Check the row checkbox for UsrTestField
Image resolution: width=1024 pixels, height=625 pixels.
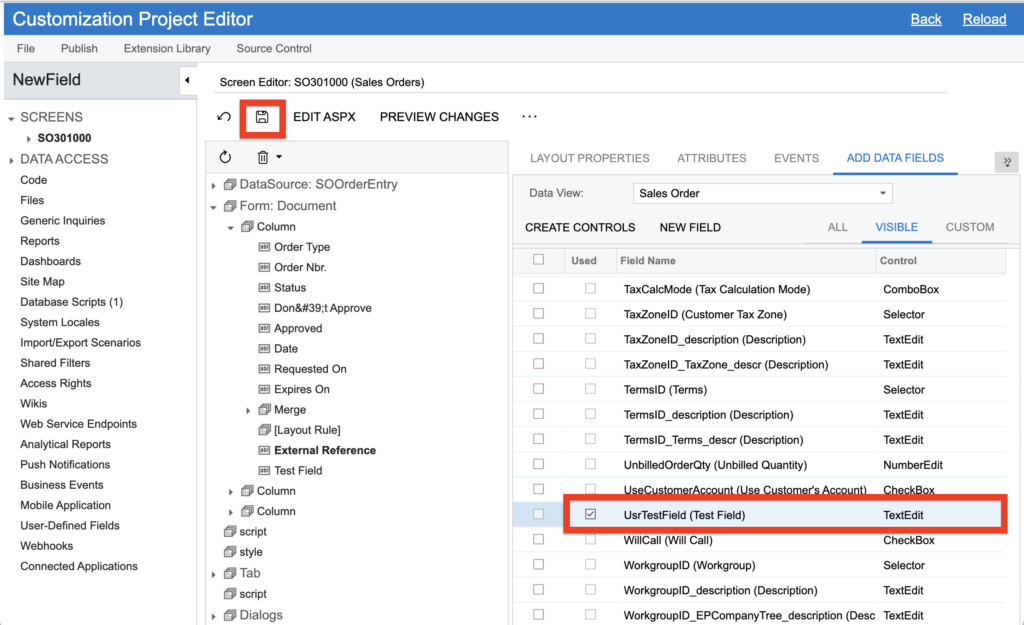click(539, 515)
